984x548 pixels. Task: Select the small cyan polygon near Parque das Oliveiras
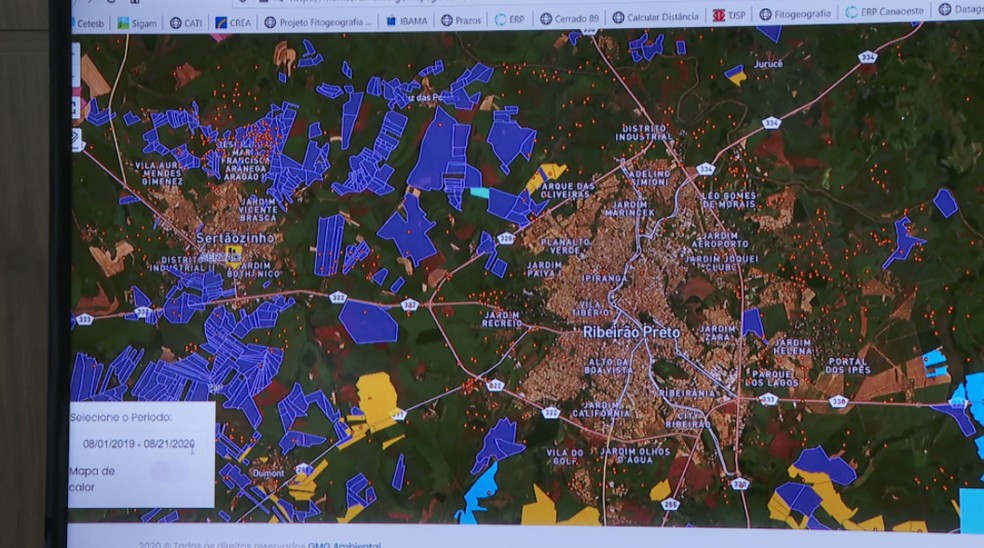pos(479,193)
